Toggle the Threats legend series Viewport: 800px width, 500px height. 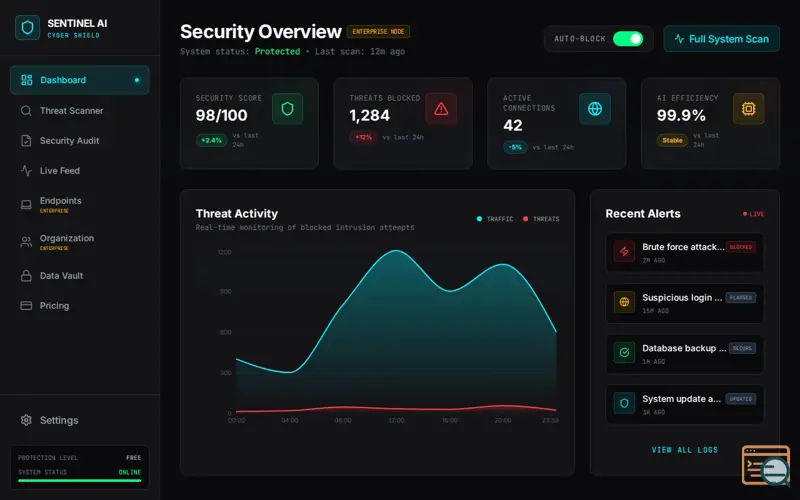coord(541,219)
